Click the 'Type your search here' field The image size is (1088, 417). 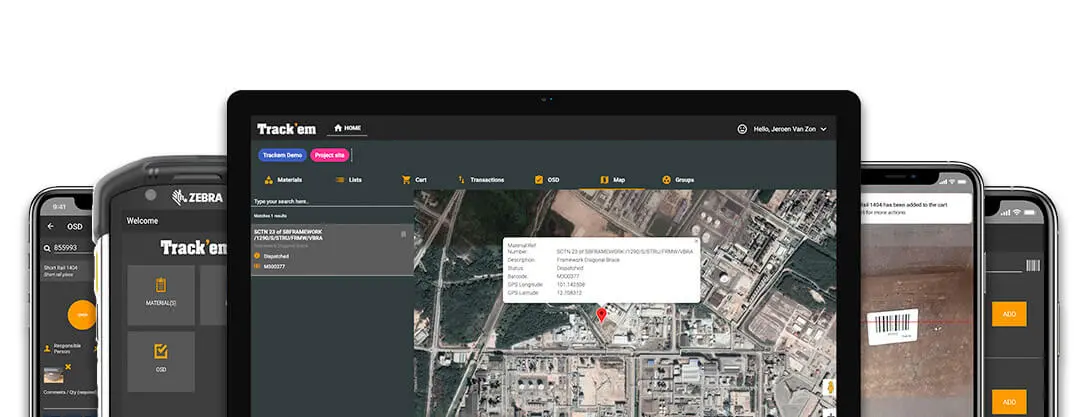coord(332,201)
